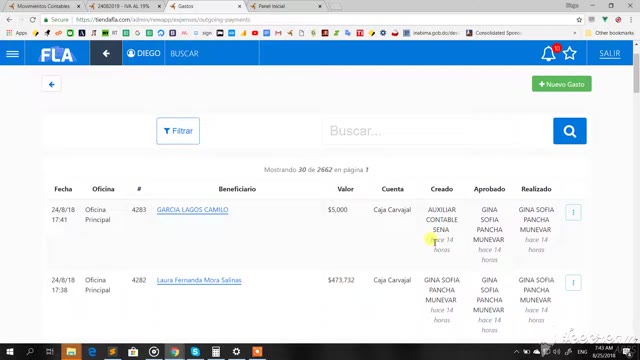640x360 pixels.
Task: Open the Gmail bookmark icon
Action: [x=278, y=33]
